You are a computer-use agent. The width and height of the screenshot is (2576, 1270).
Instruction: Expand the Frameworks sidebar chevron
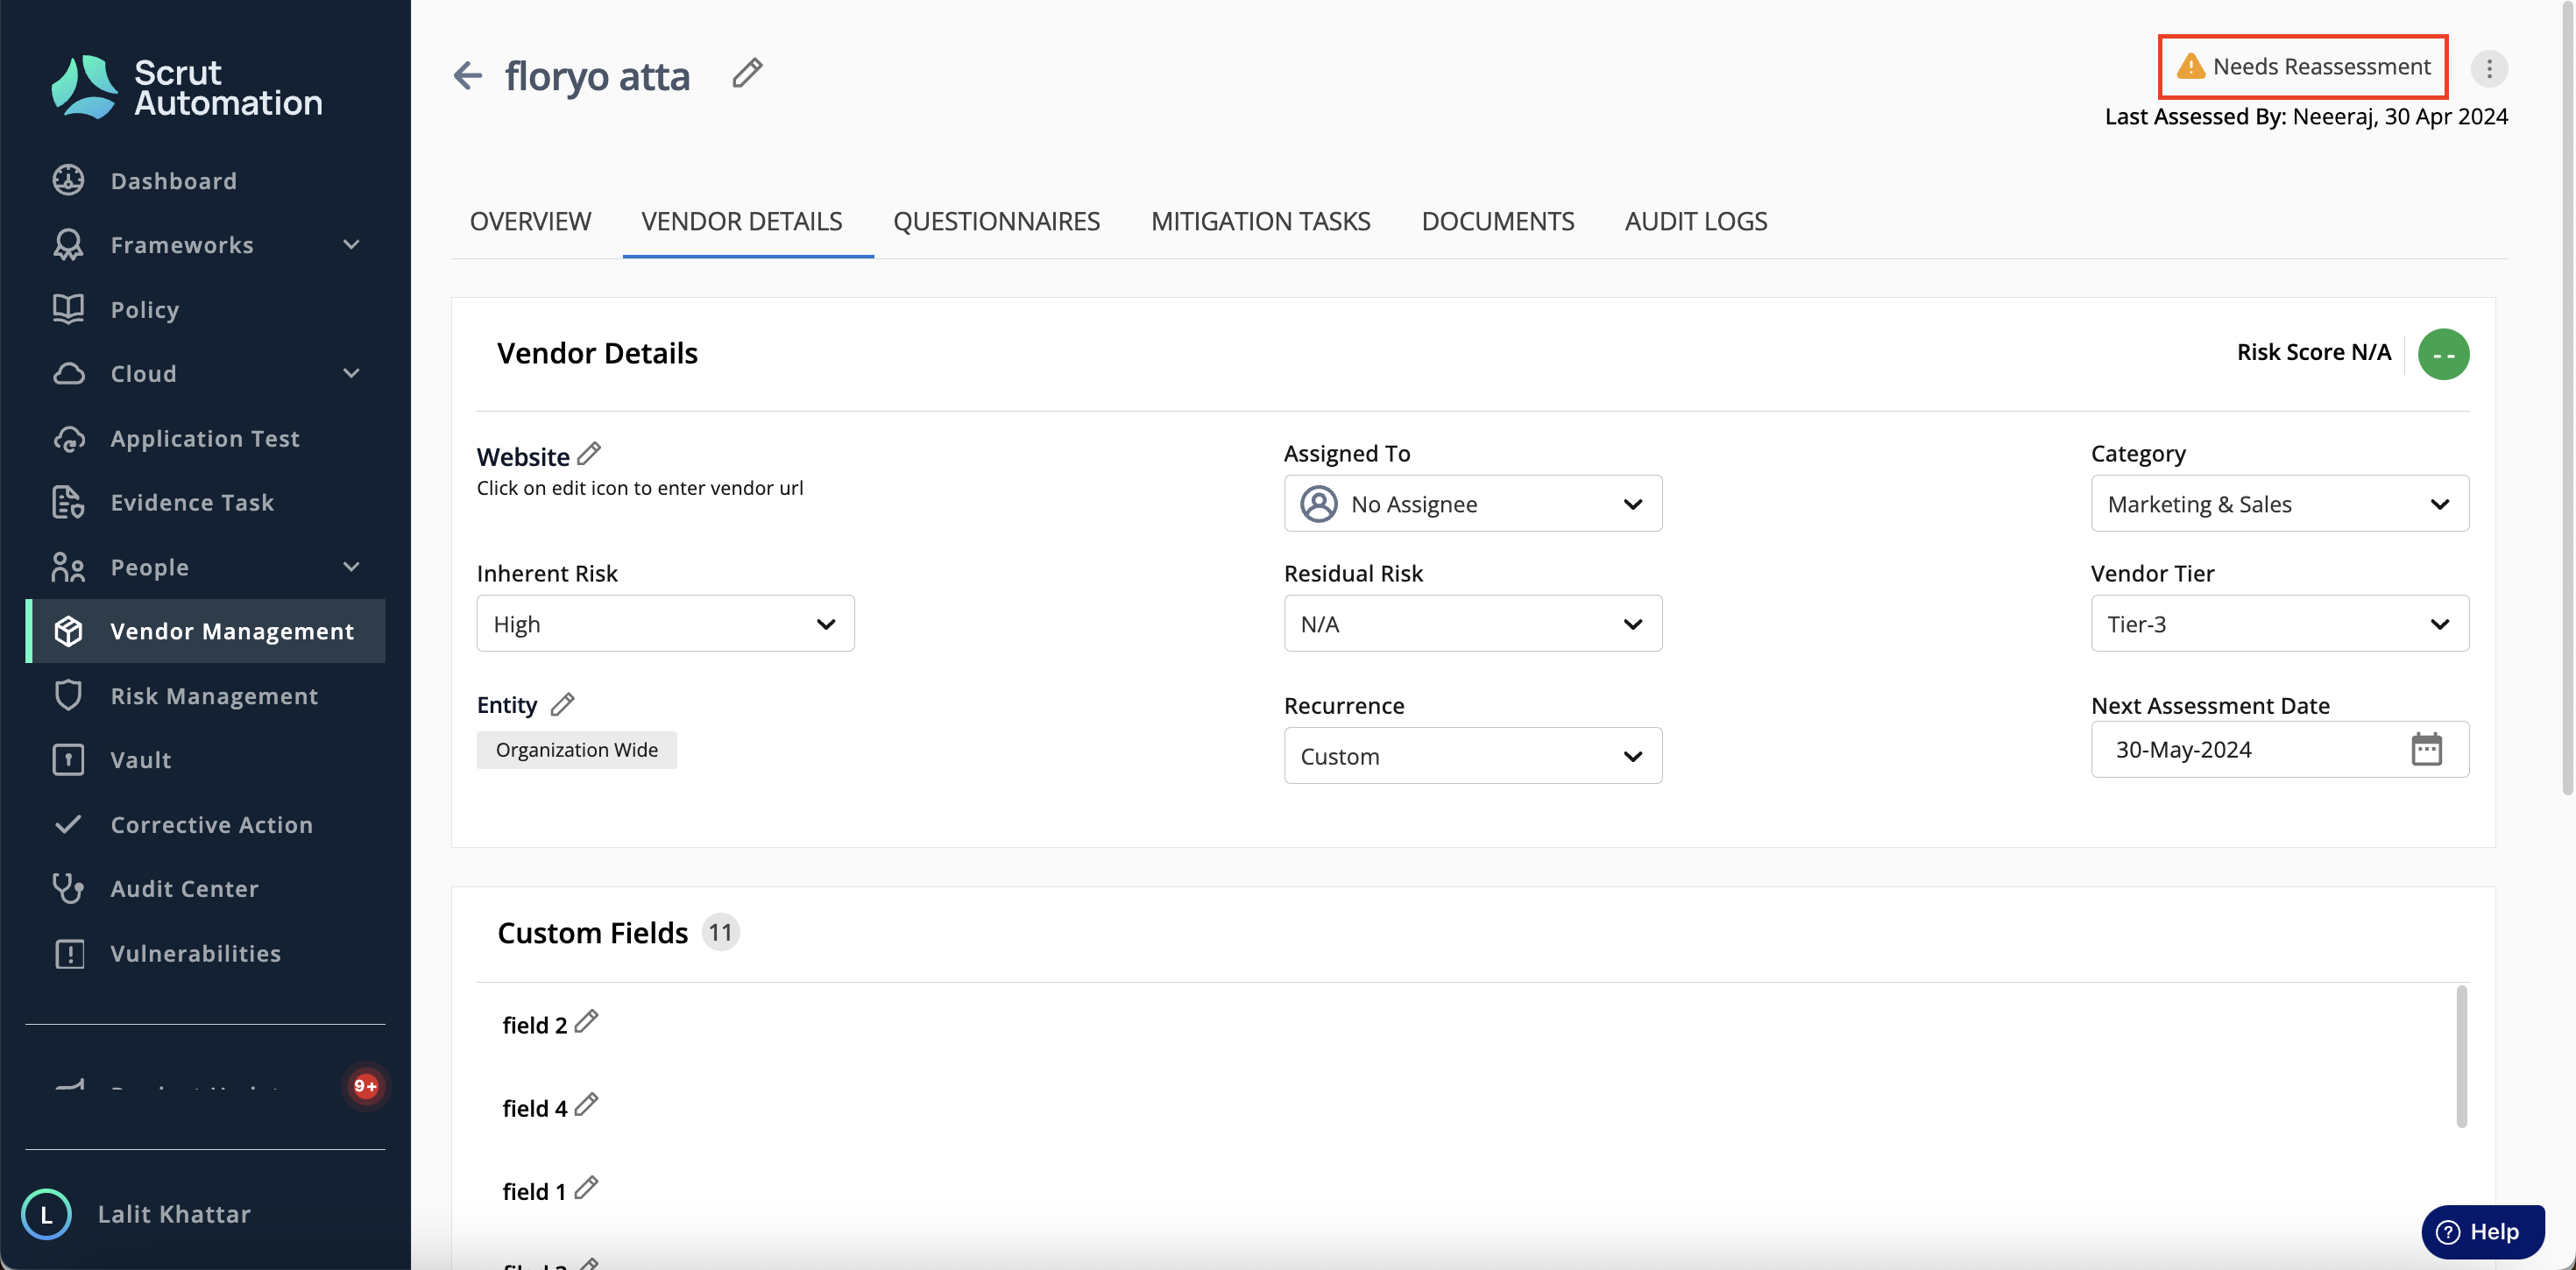tap(351, 245)
